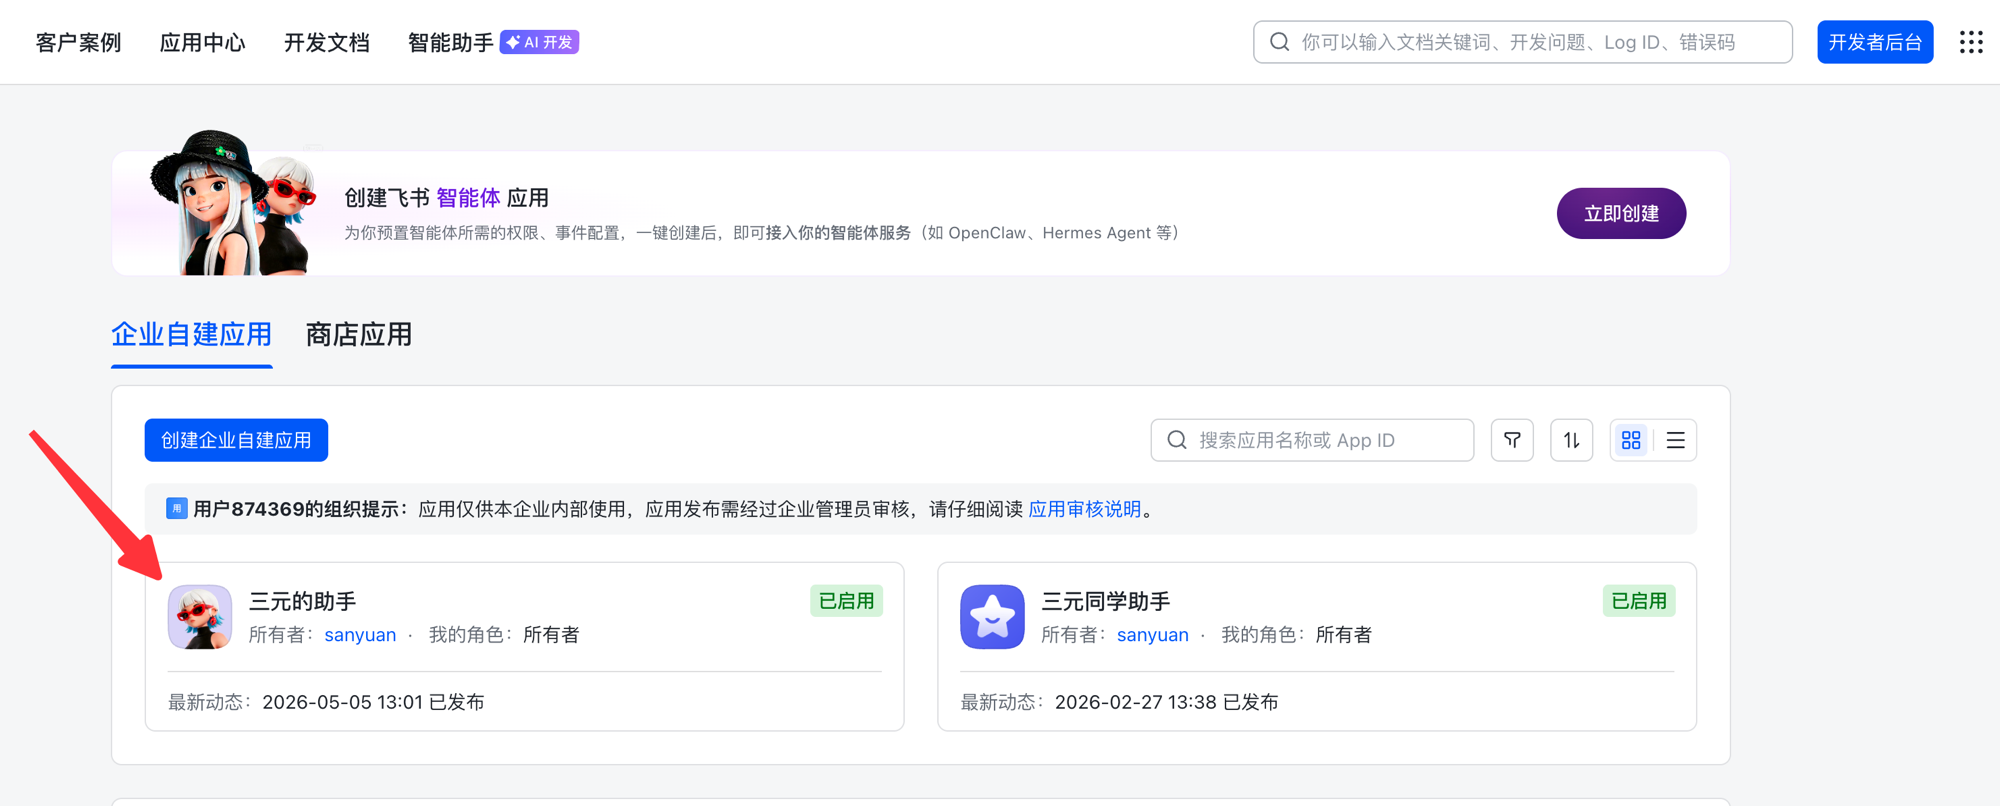Click the sort order icon
Viewport: 2000px width, 806px height.
(x=1572, y=440)
